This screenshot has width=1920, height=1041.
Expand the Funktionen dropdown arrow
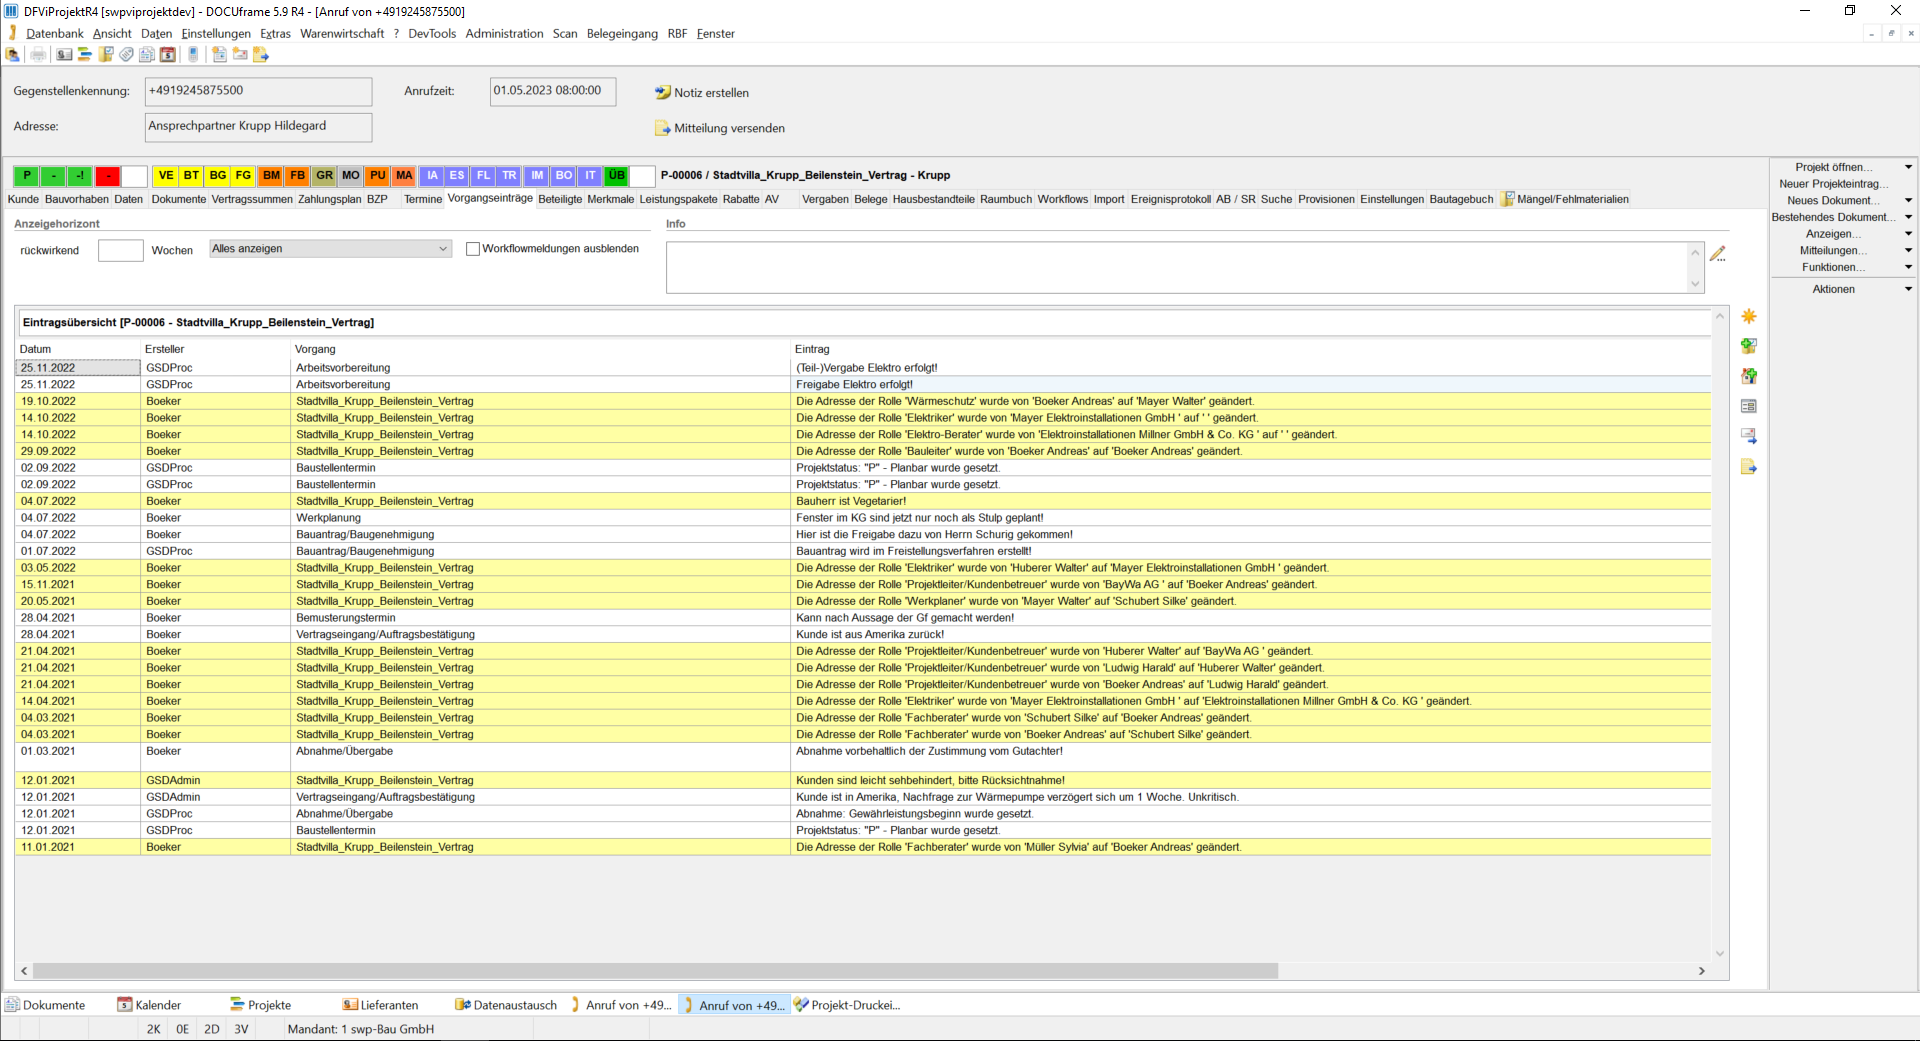coord(1908,267)
